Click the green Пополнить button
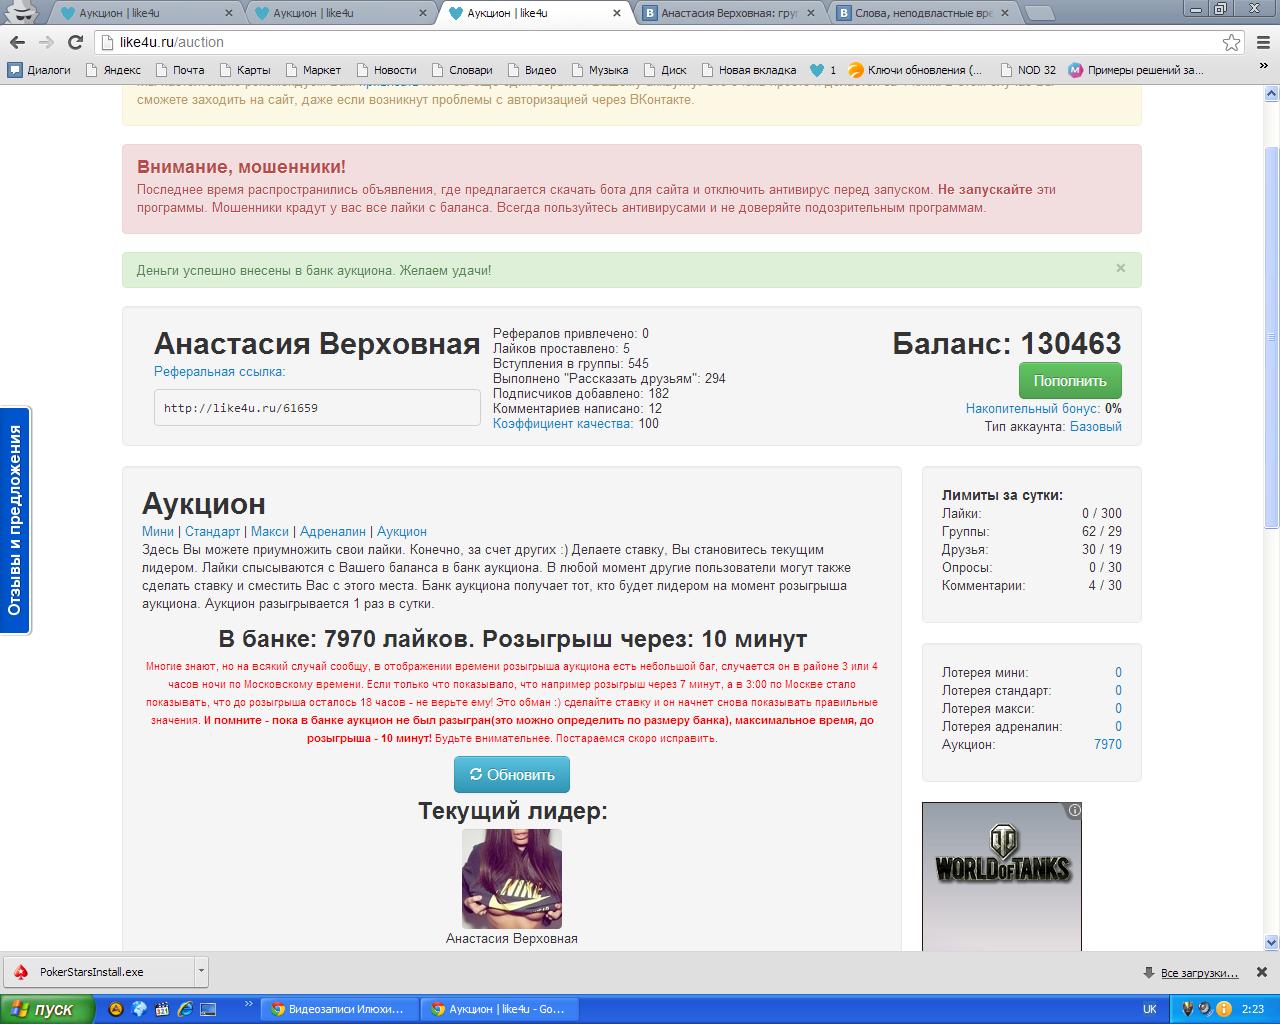1280x1024 pixels. pos(1070,381)
